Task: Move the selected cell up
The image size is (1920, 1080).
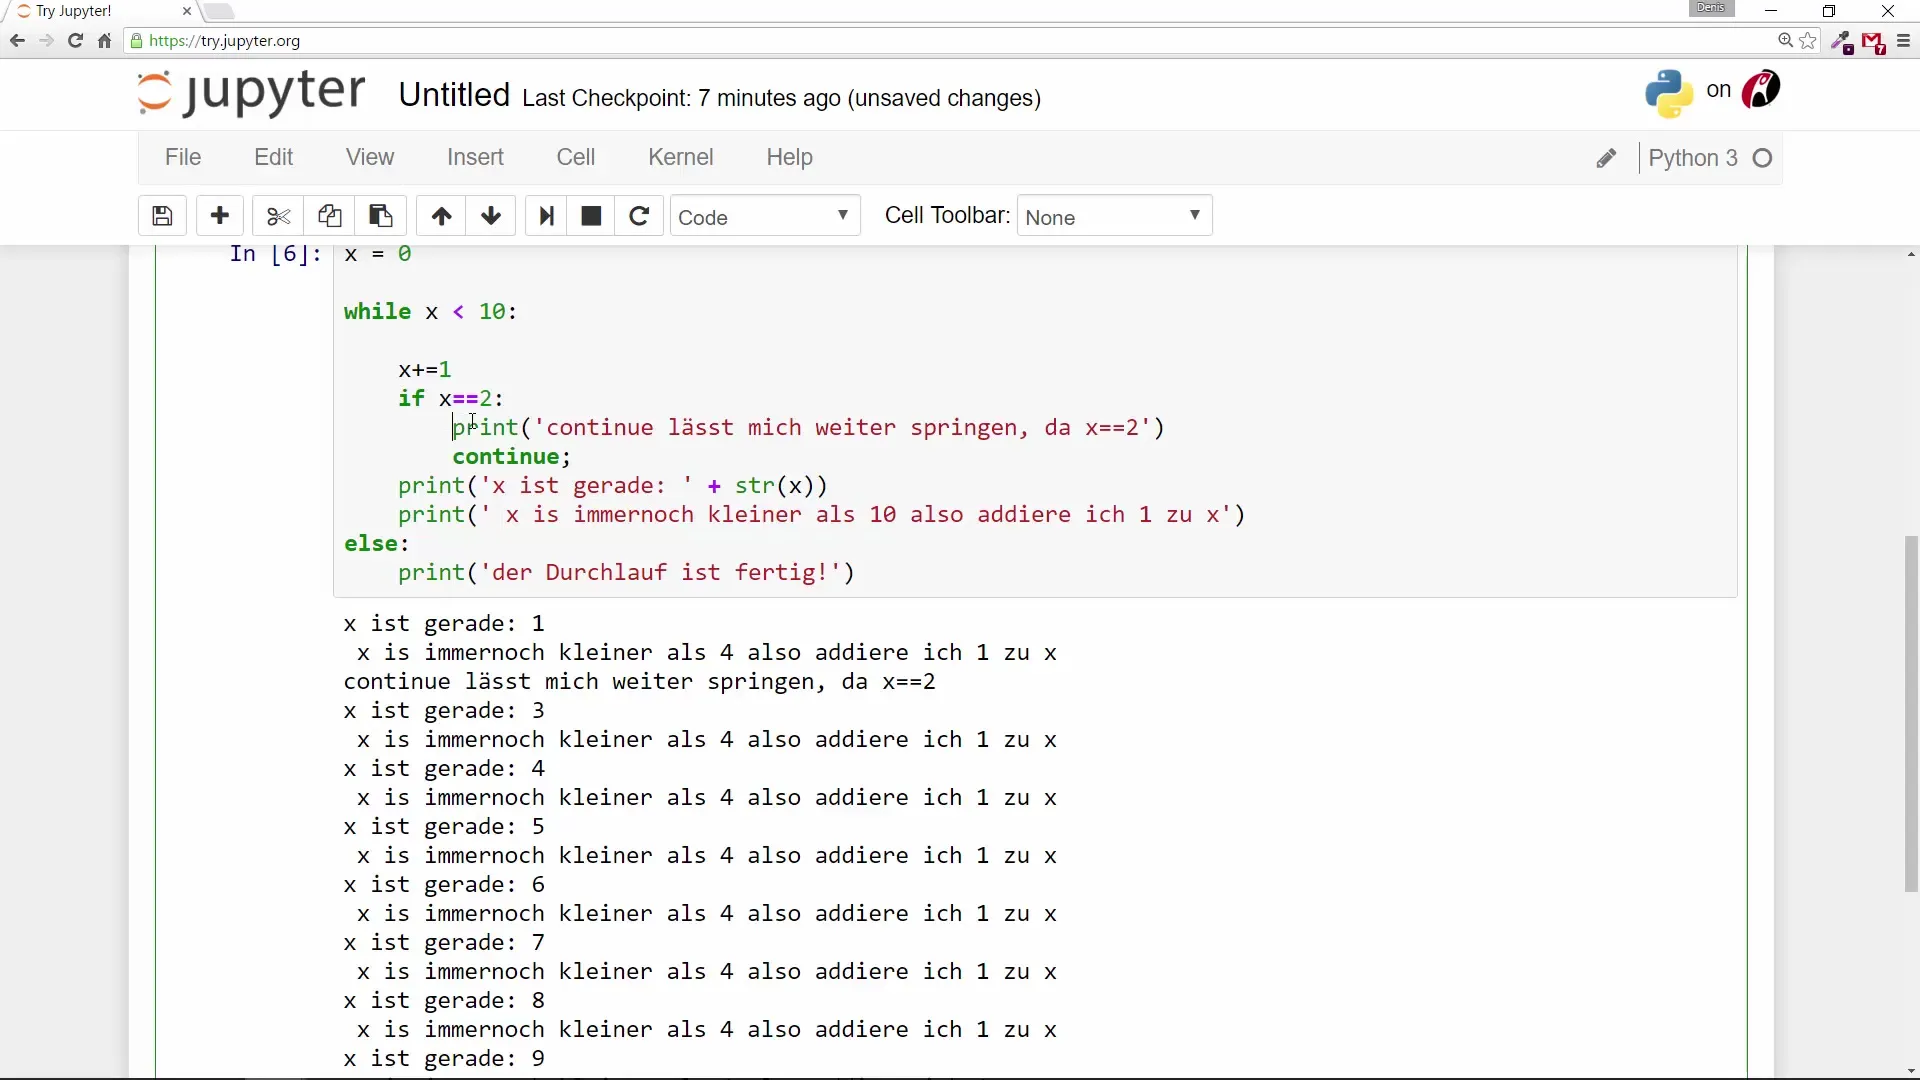Action: (x=441, y=216)
